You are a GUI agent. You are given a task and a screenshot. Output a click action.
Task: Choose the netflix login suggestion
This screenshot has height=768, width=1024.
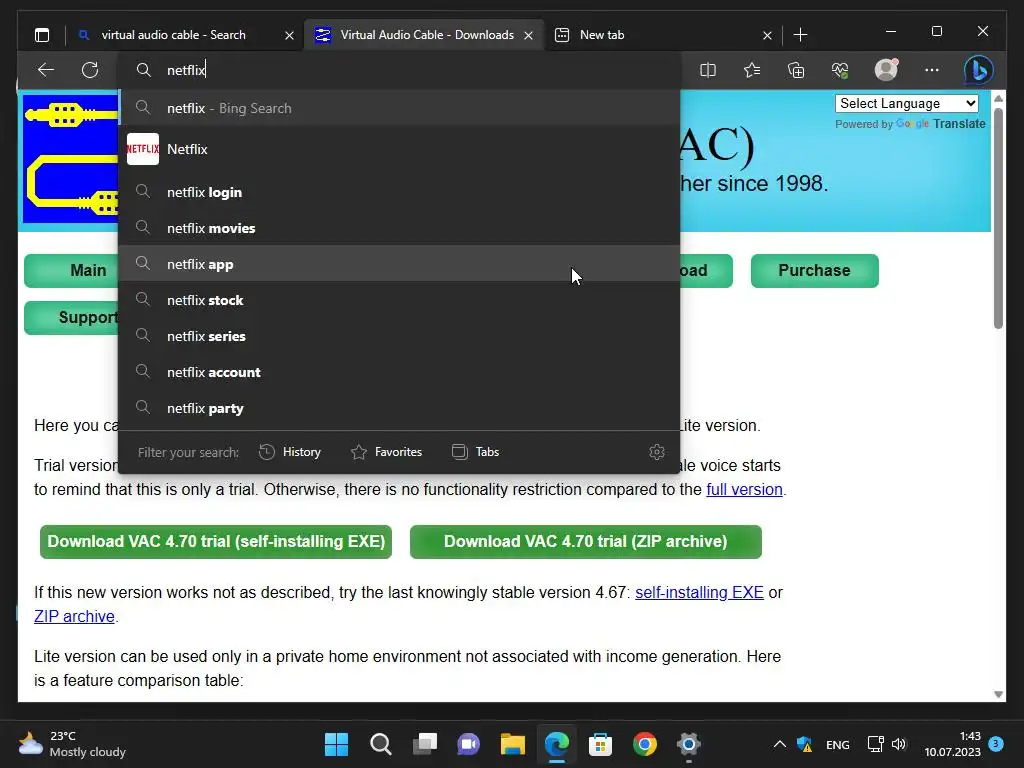(x=399, y=193)
